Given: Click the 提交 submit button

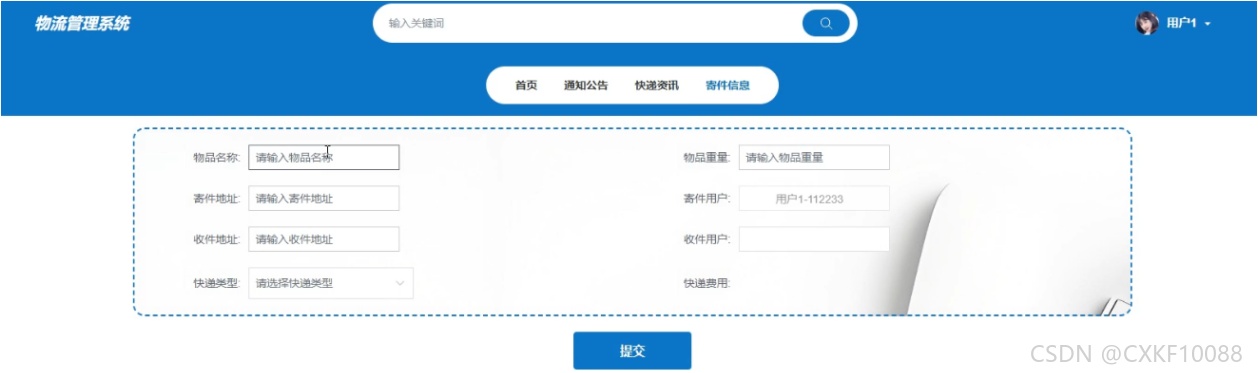Looking at the screenshot, I should pyautogui.click(x=632, y=351).
